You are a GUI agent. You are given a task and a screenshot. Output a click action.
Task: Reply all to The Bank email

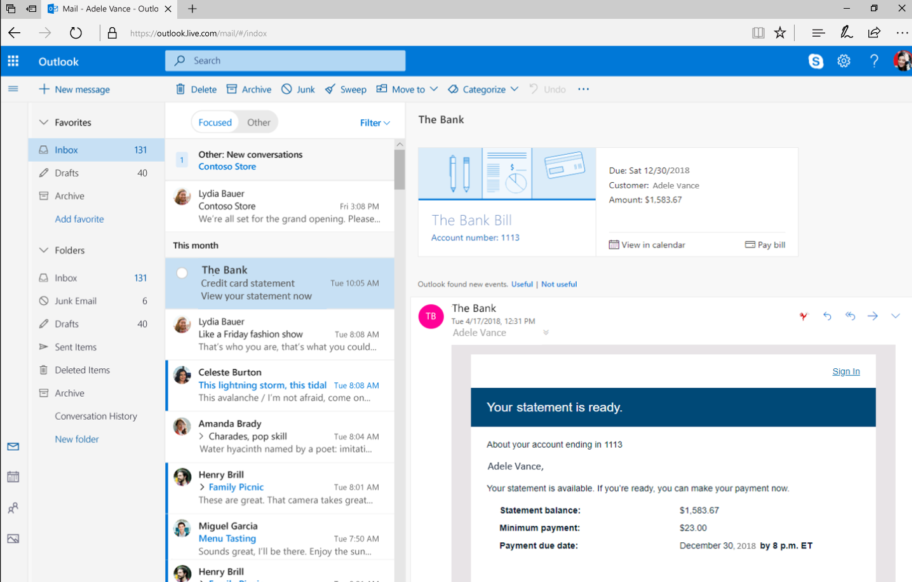(850, 316)
